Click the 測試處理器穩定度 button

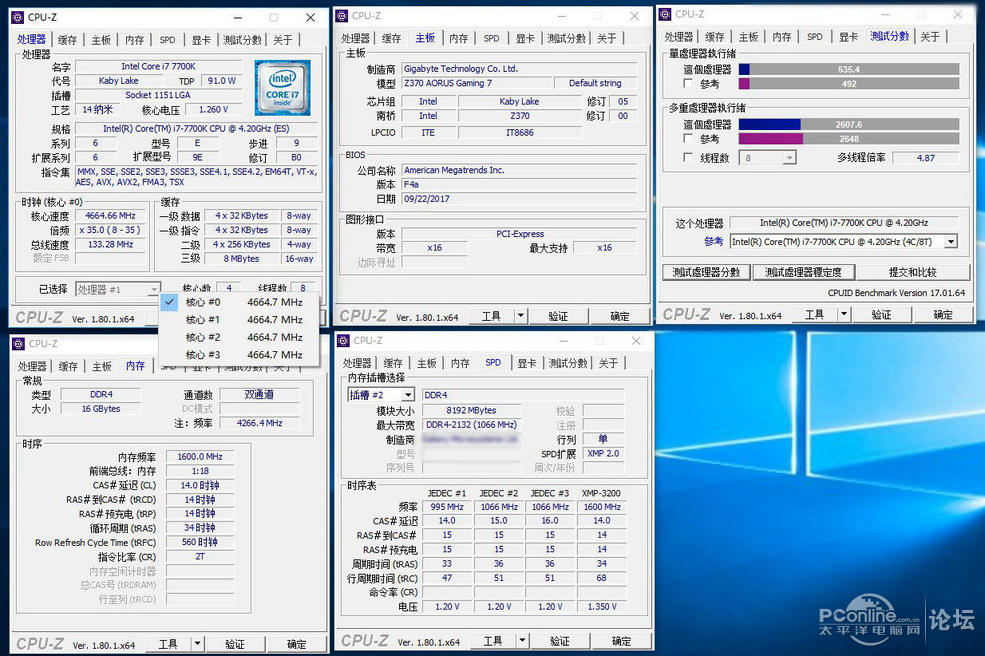803,272
